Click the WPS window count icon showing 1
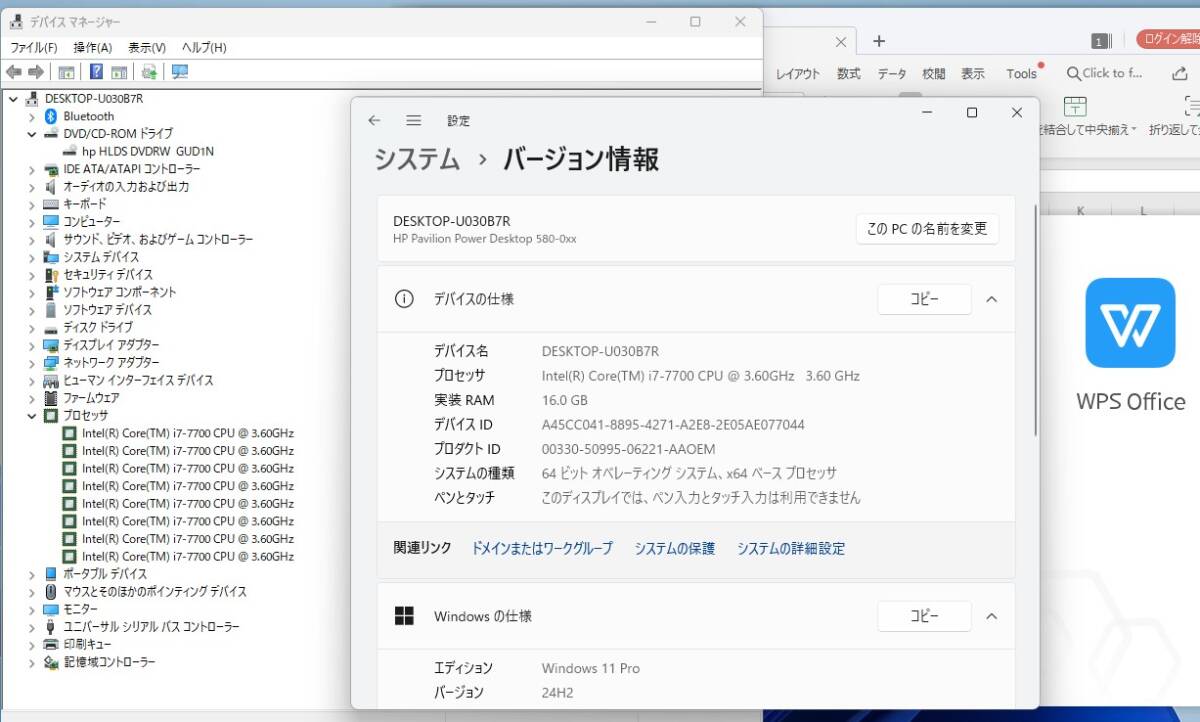 click(x=1101, y=41)
